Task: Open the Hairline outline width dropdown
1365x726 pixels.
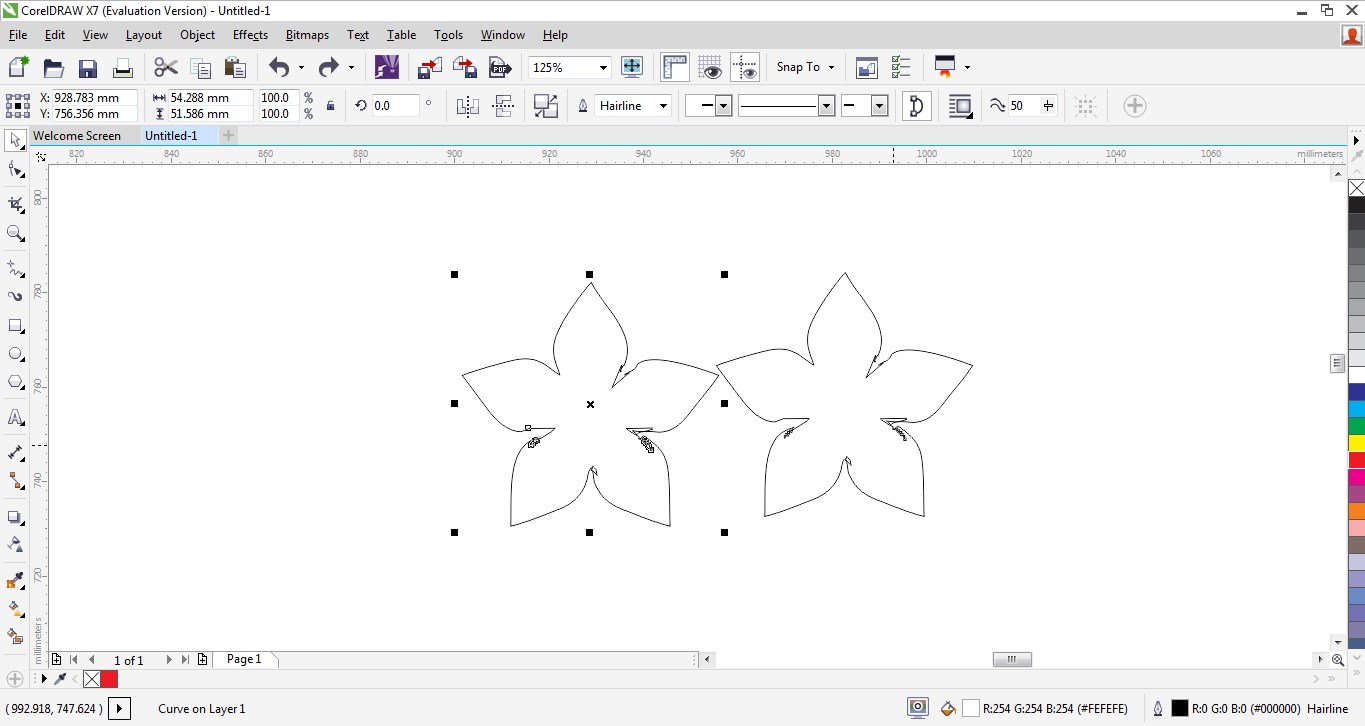Action: [662, 106]
